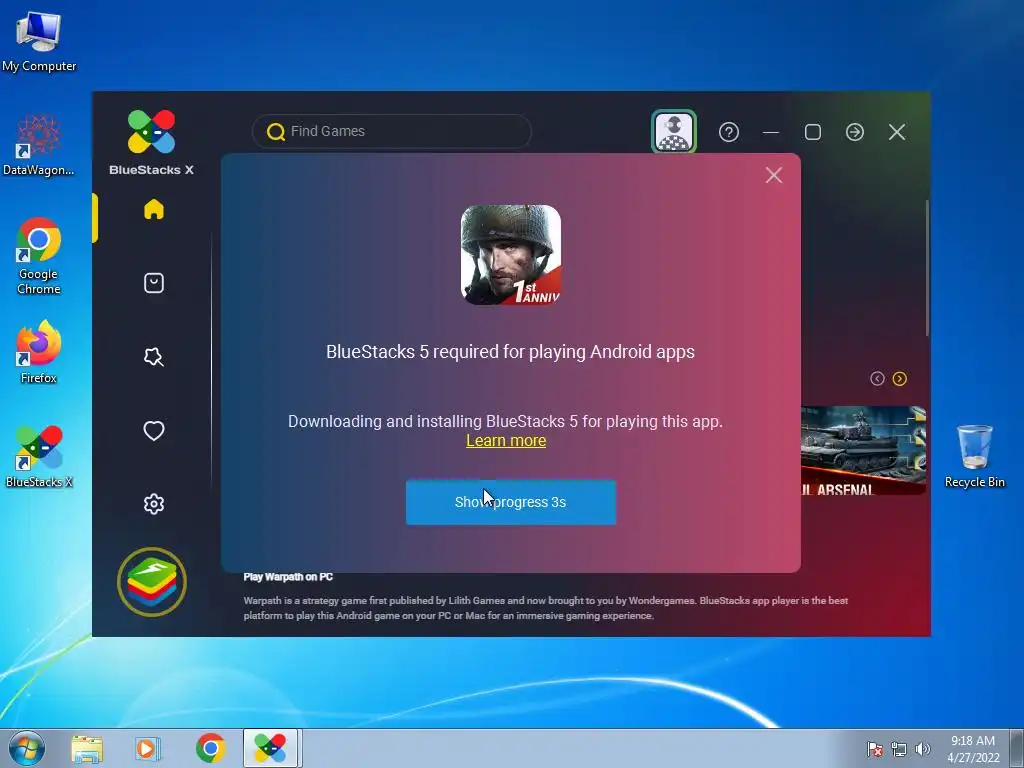Click the BlueStacks X taskbar button
Viewport: 1024px width, 768px height.
pyautogui.click(x=270, y=748)
